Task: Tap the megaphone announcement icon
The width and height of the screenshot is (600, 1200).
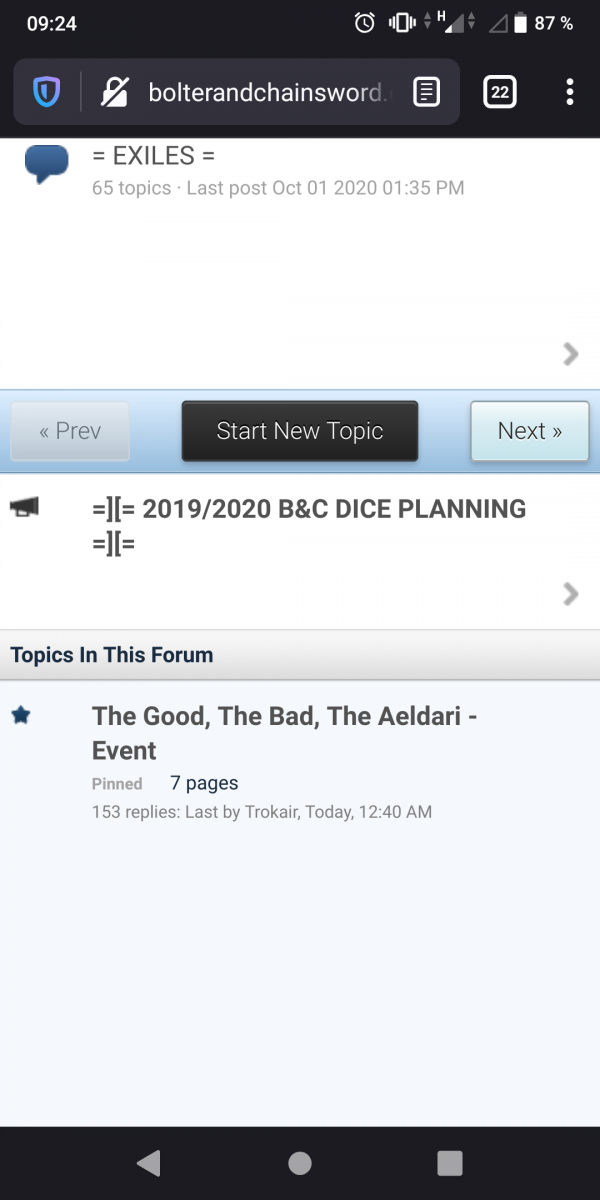Action: point(24,508)
